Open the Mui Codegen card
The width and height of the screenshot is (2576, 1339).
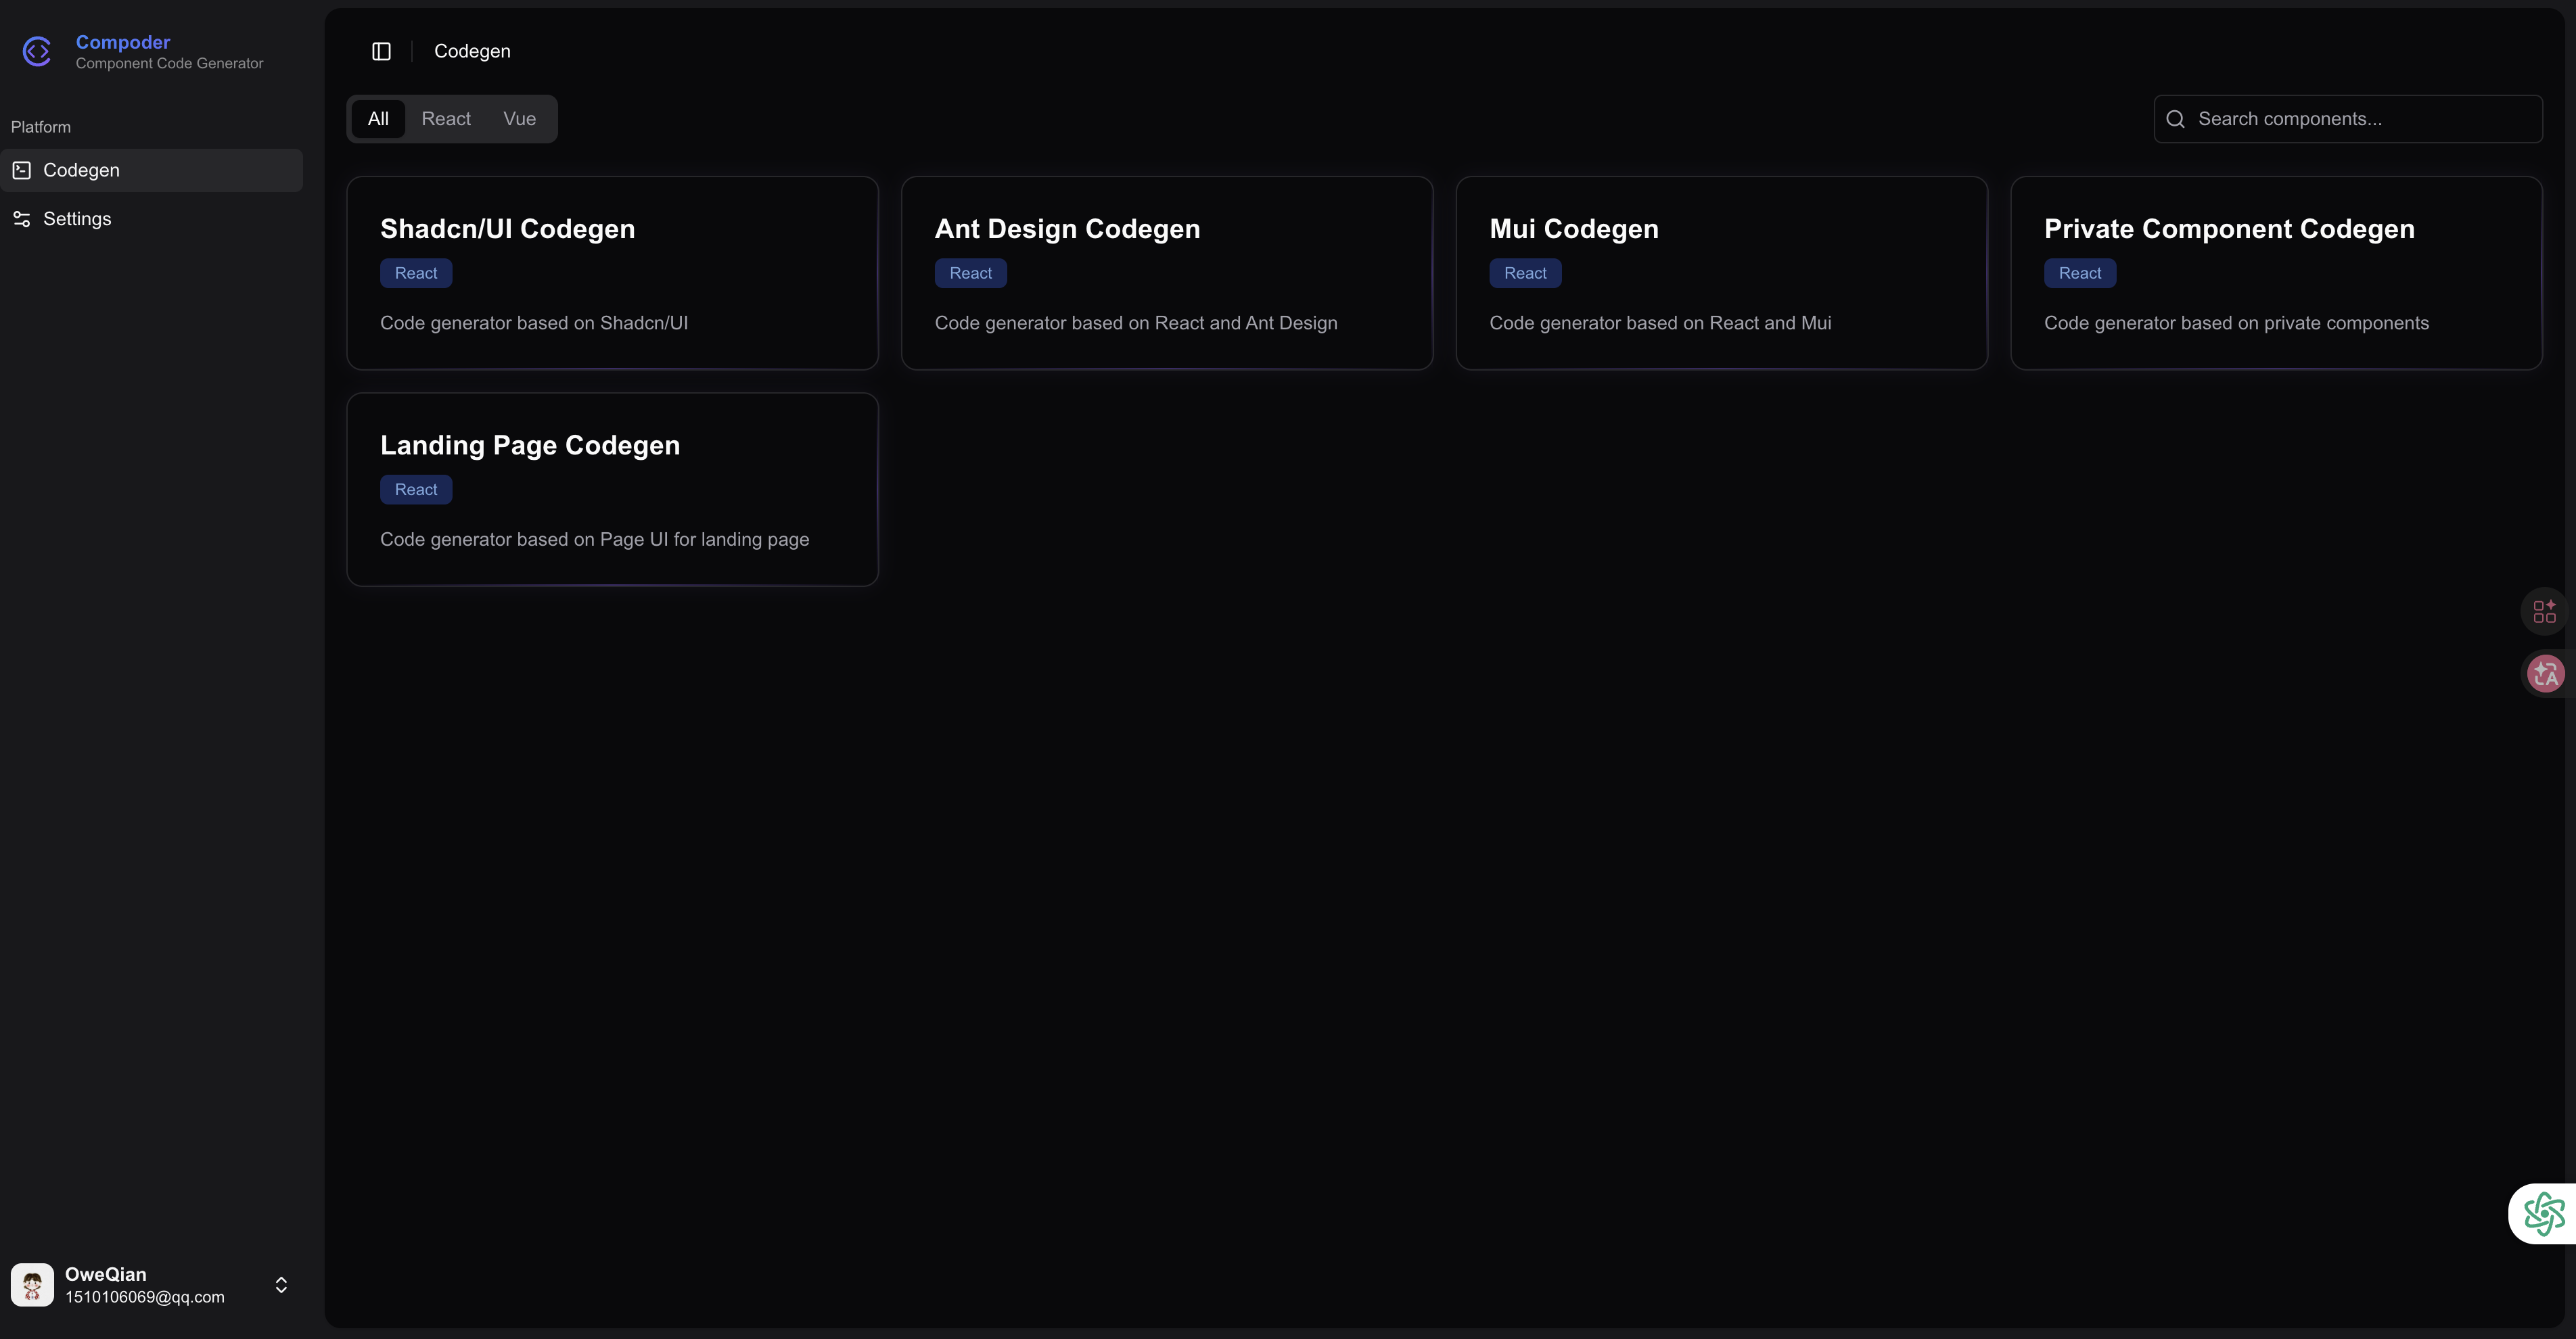[x=1721, y=273]
